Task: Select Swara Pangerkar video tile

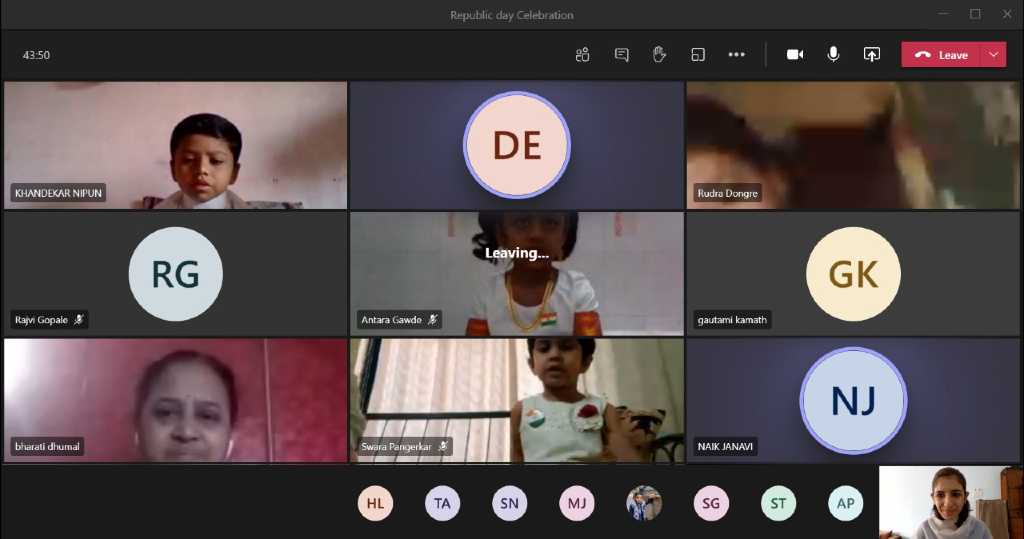Action: (517, 400)
